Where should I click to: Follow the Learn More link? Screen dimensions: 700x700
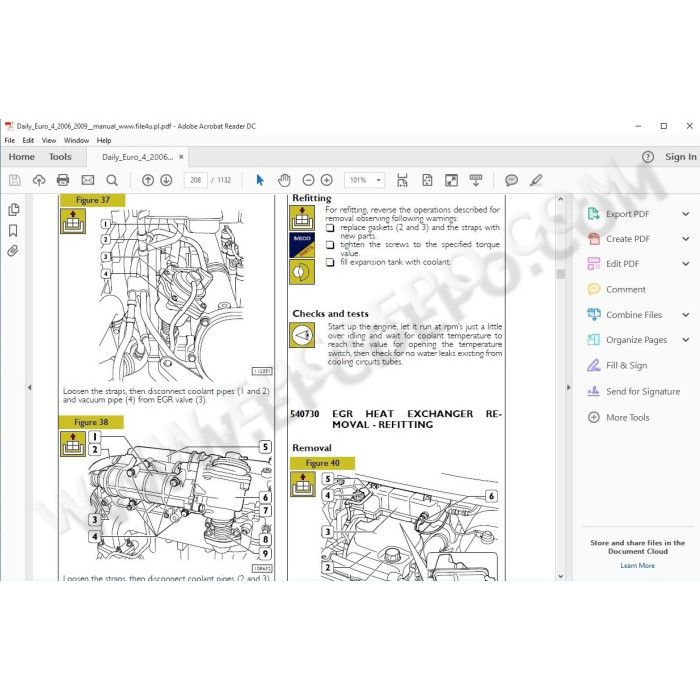tap(637, 566)
